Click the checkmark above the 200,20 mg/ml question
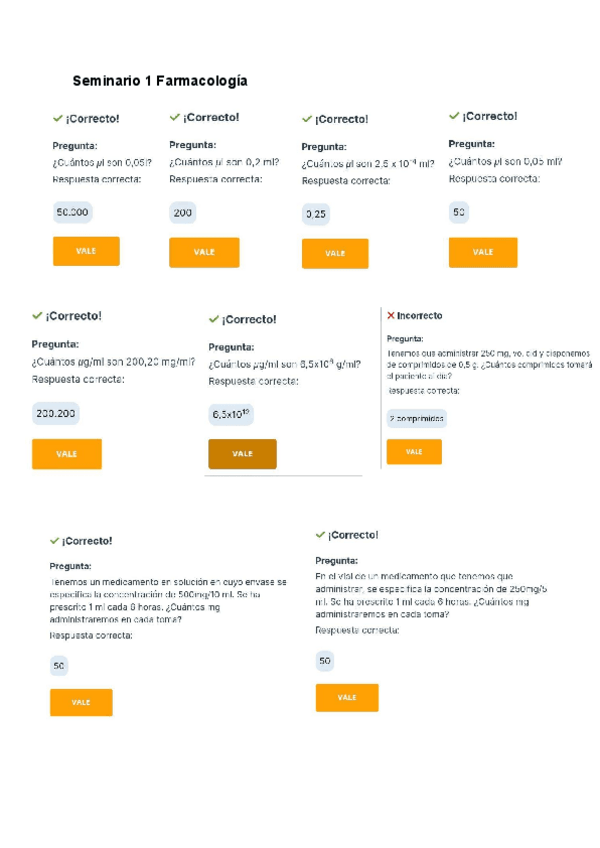600x848 pixels. pyautogui.click(x=37, y=315)
